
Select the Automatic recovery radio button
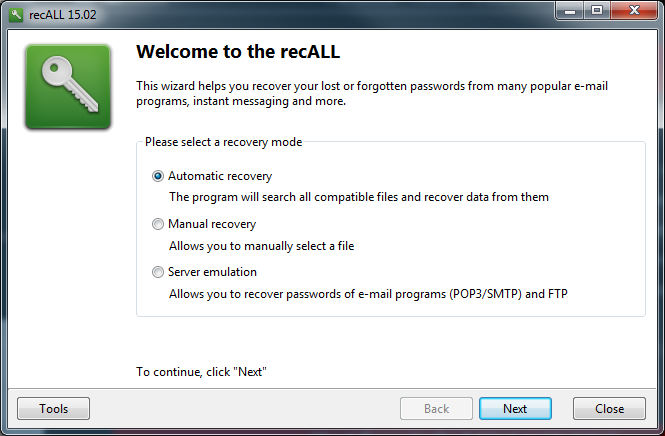click(x=158, y=176)
